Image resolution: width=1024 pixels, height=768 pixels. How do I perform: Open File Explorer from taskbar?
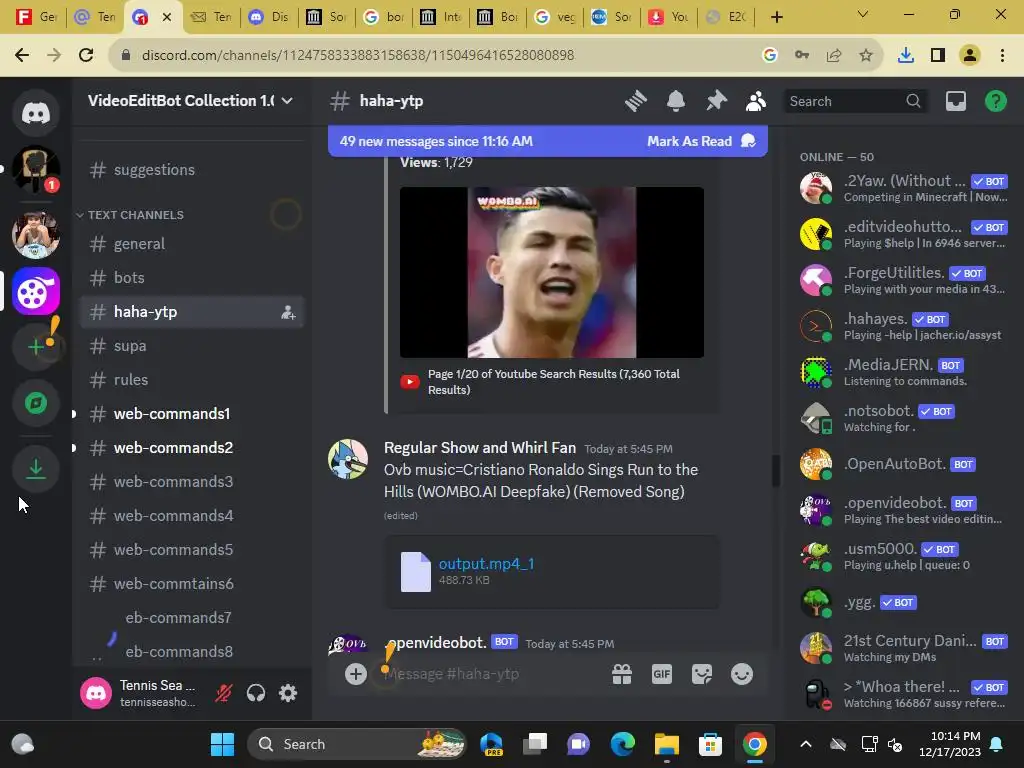point(667,744)
